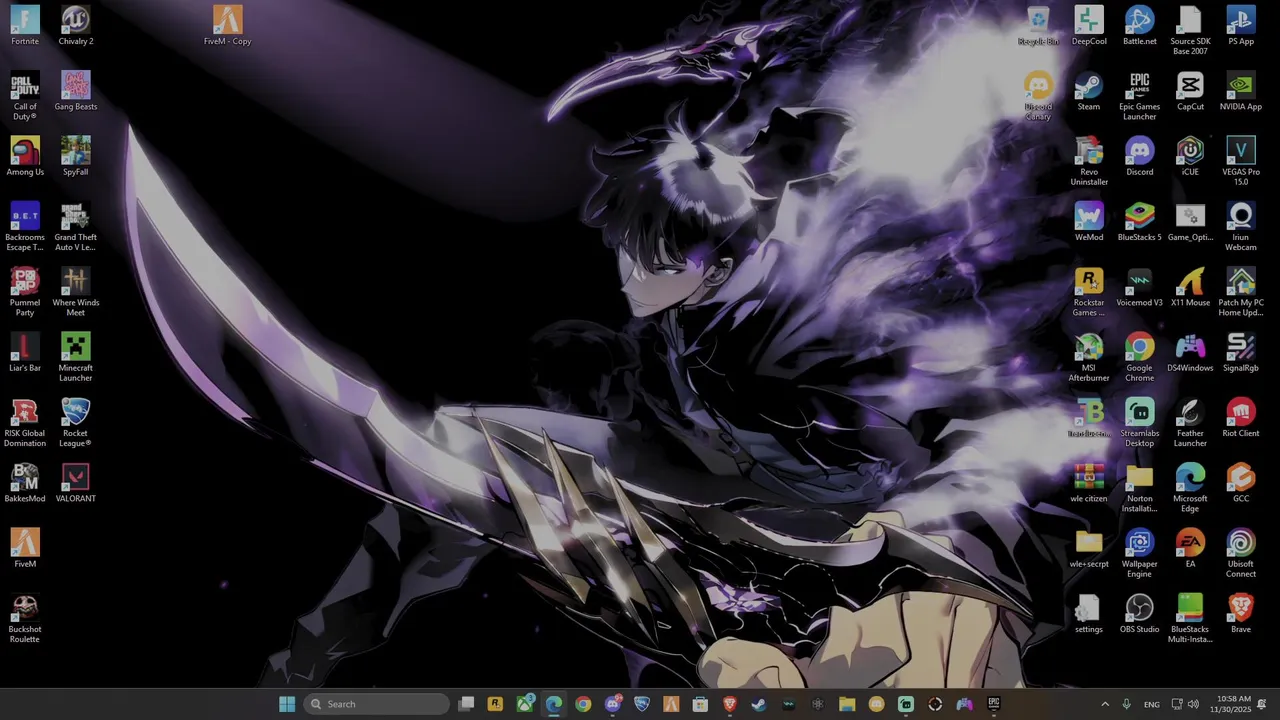The image size is (1280, 720).
Task: Open the Pummel Party shortcut
Action: [x=25, y=292]
